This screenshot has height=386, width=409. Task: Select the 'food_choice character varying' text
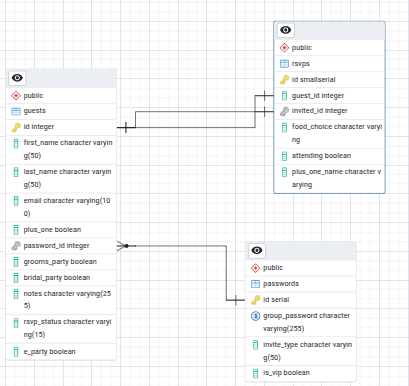(x=337, y=133)
